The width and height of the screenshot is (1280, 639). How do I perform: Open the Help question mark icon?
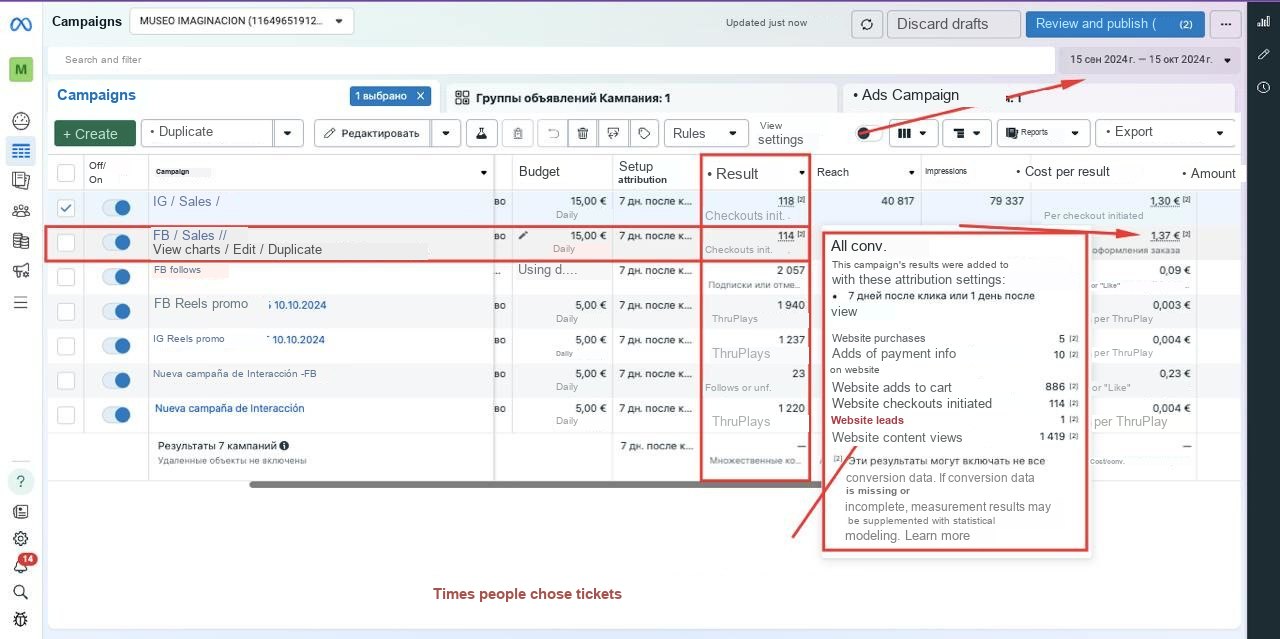(x=21, y=481)
